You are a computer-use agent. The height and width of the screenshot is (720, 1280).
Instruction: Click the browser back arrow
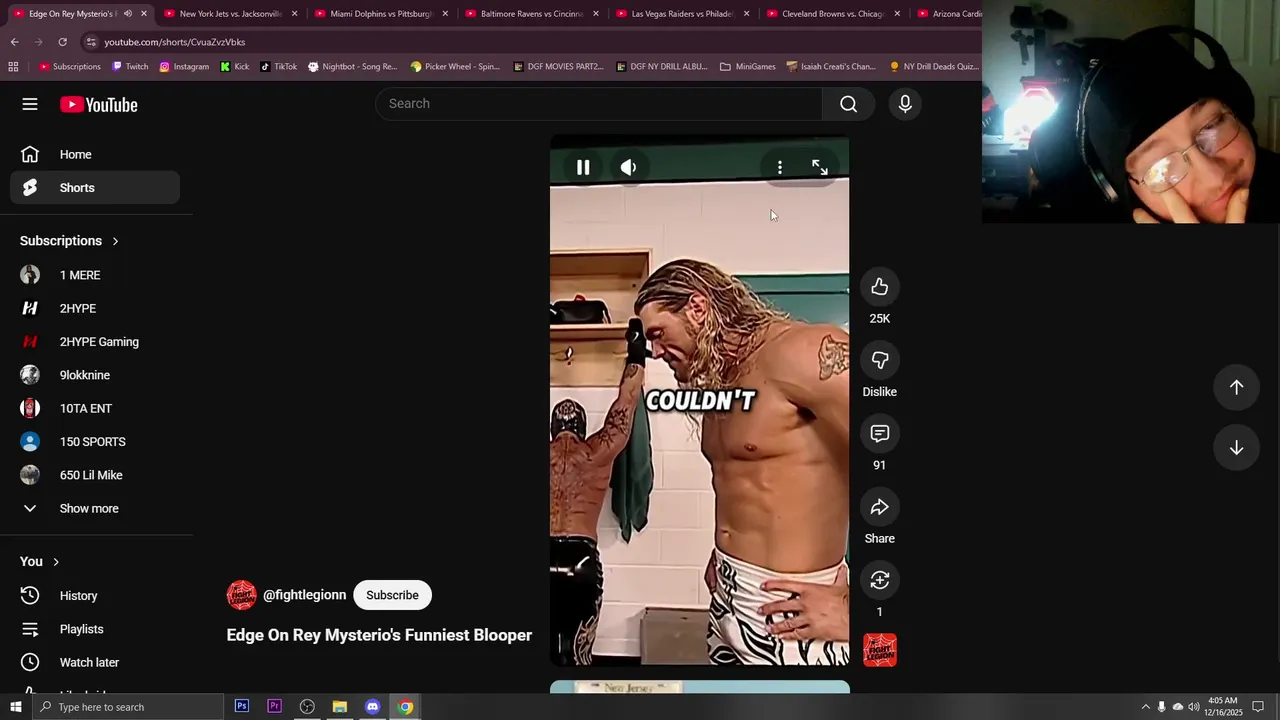14,42
